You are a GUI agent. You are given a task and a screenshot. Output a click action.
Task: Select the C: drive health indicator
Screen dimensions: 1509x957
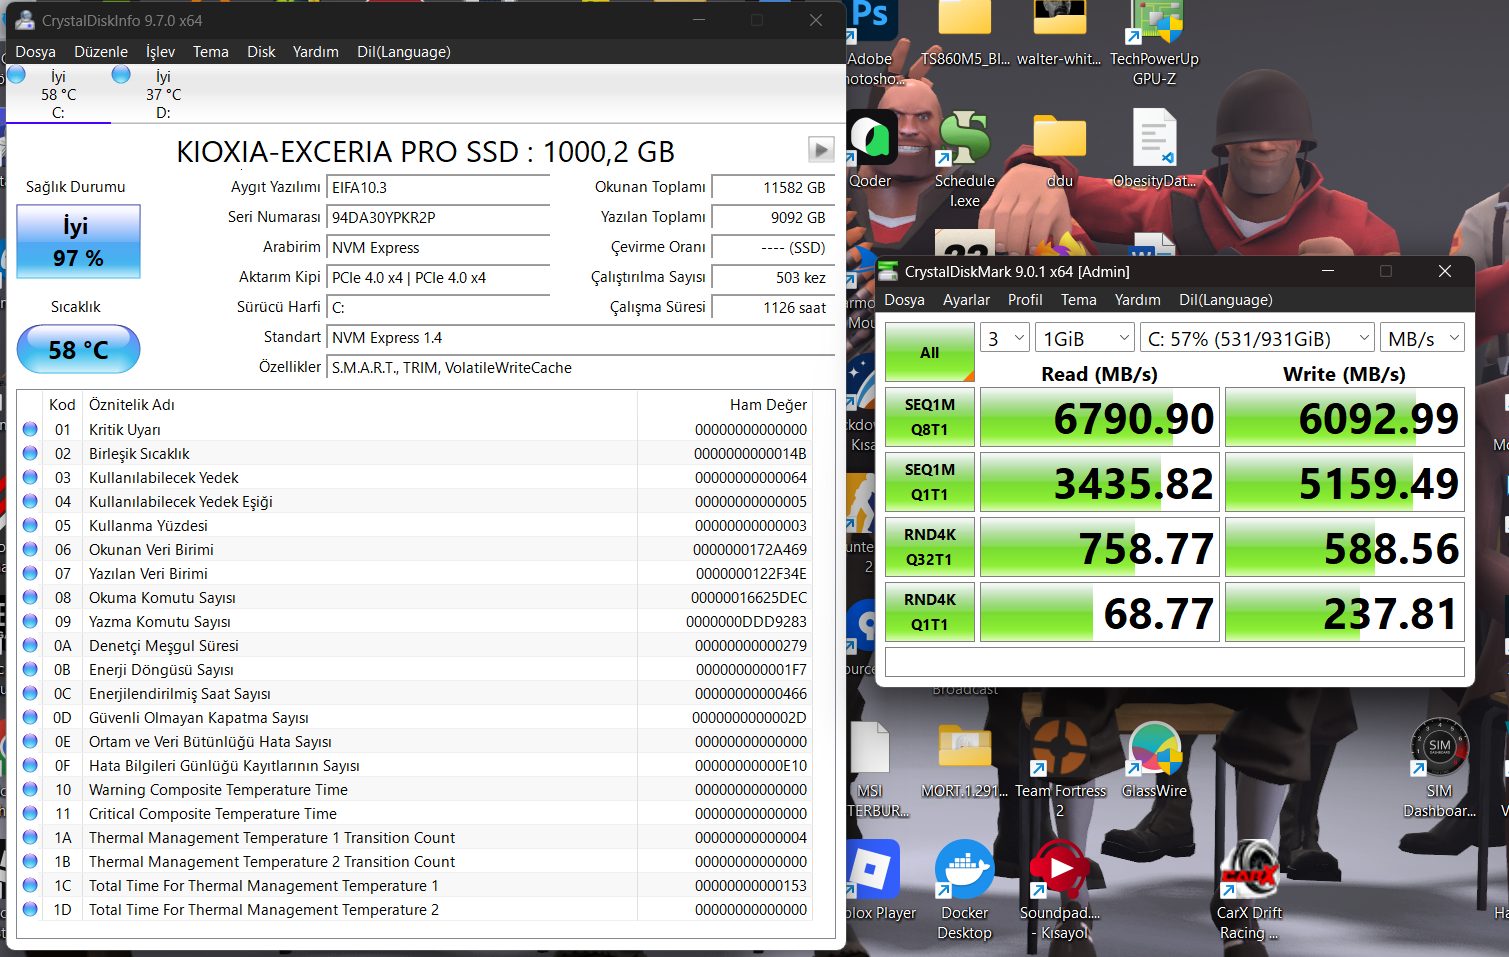click(58, 94)
